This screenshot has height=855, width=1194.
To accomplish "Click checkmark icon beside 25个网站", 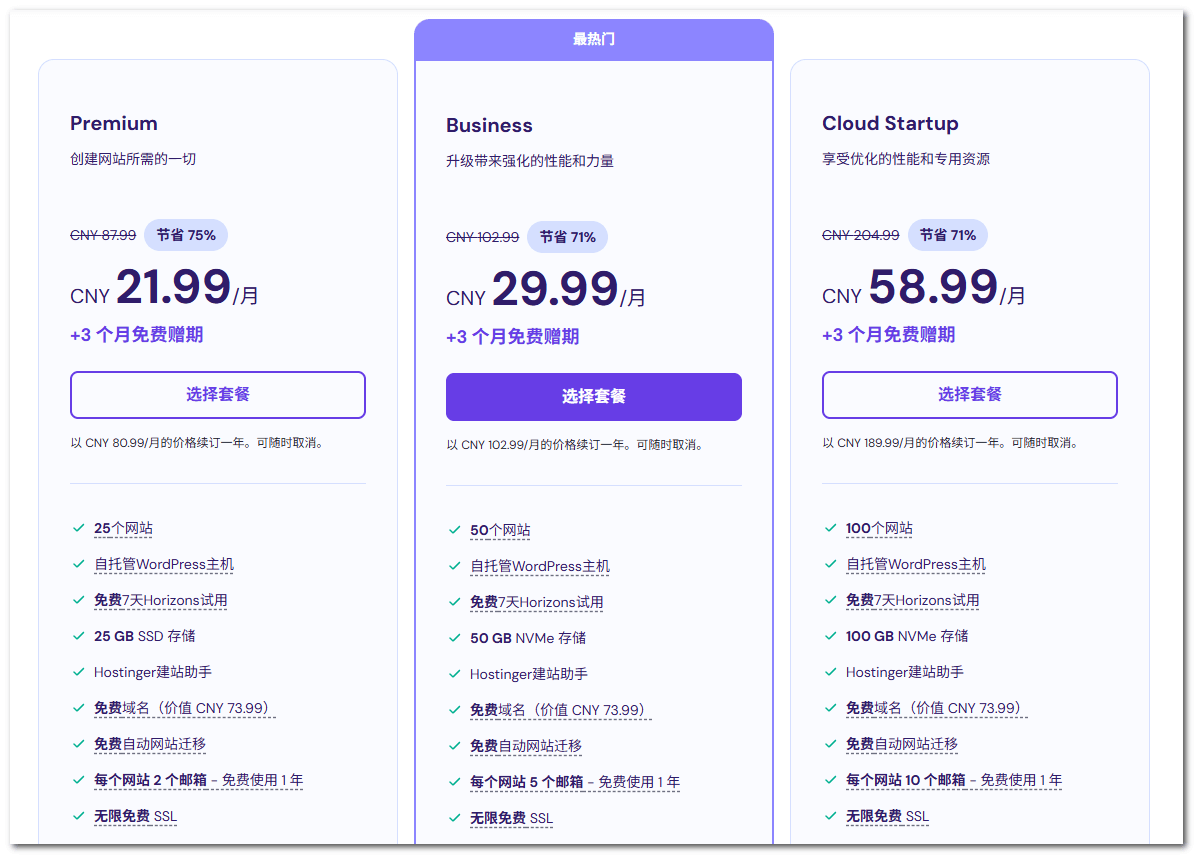I will tap(78, 528).
